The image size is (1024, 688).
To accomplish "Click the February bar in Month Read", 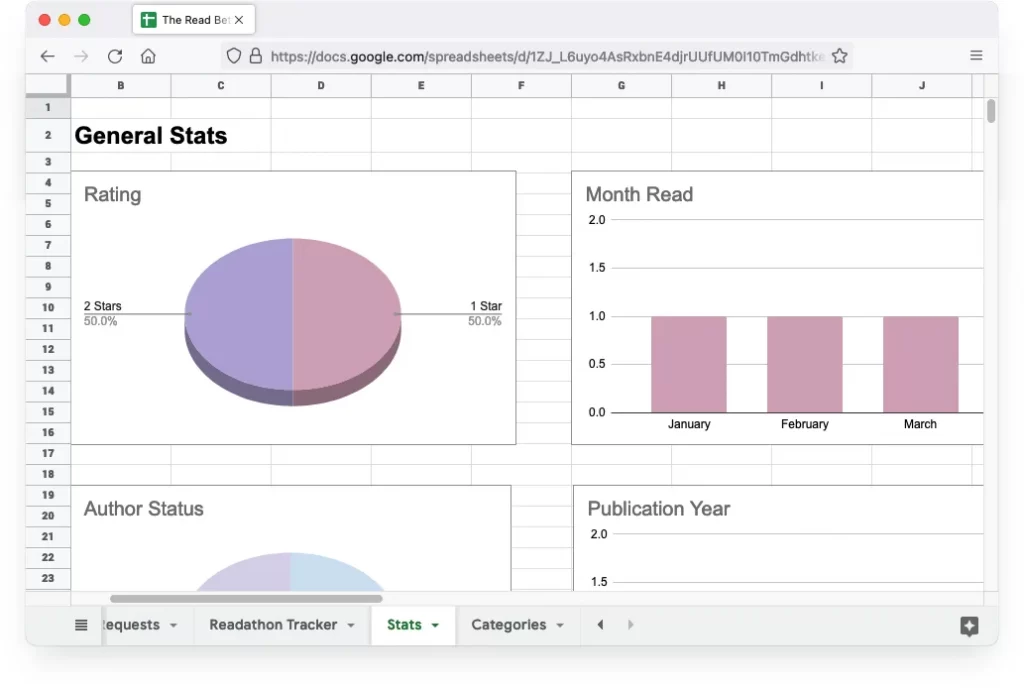I will 805,364.
